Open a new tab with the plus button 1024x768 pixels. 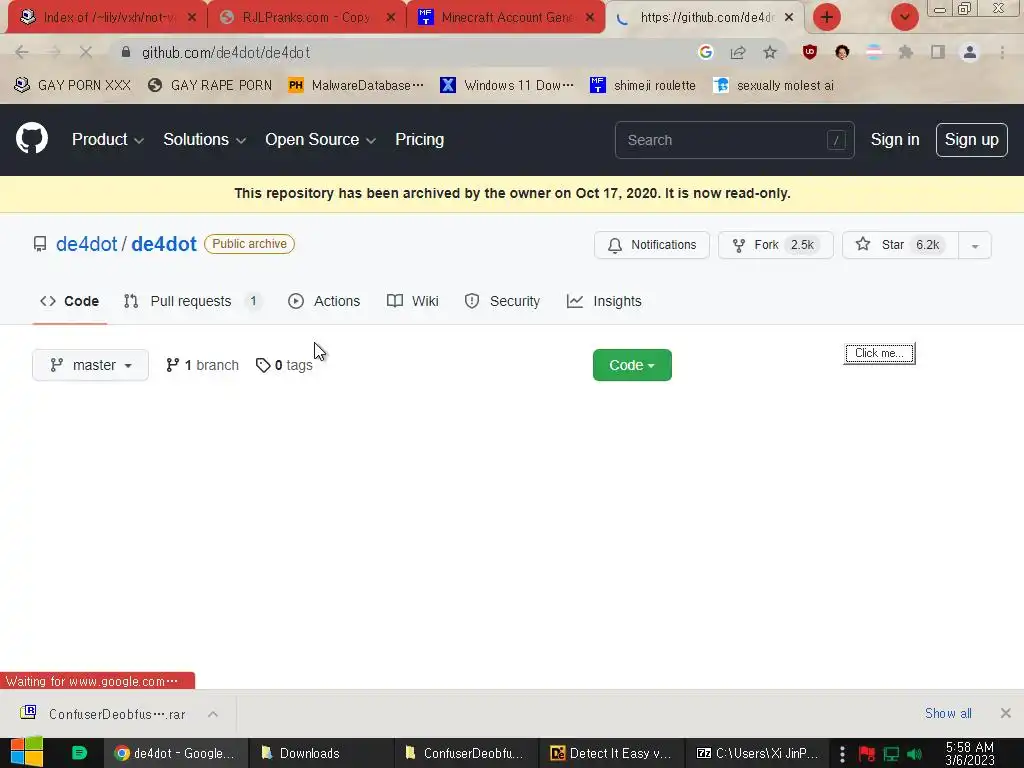pyautogui.click(x=827, y=17)
